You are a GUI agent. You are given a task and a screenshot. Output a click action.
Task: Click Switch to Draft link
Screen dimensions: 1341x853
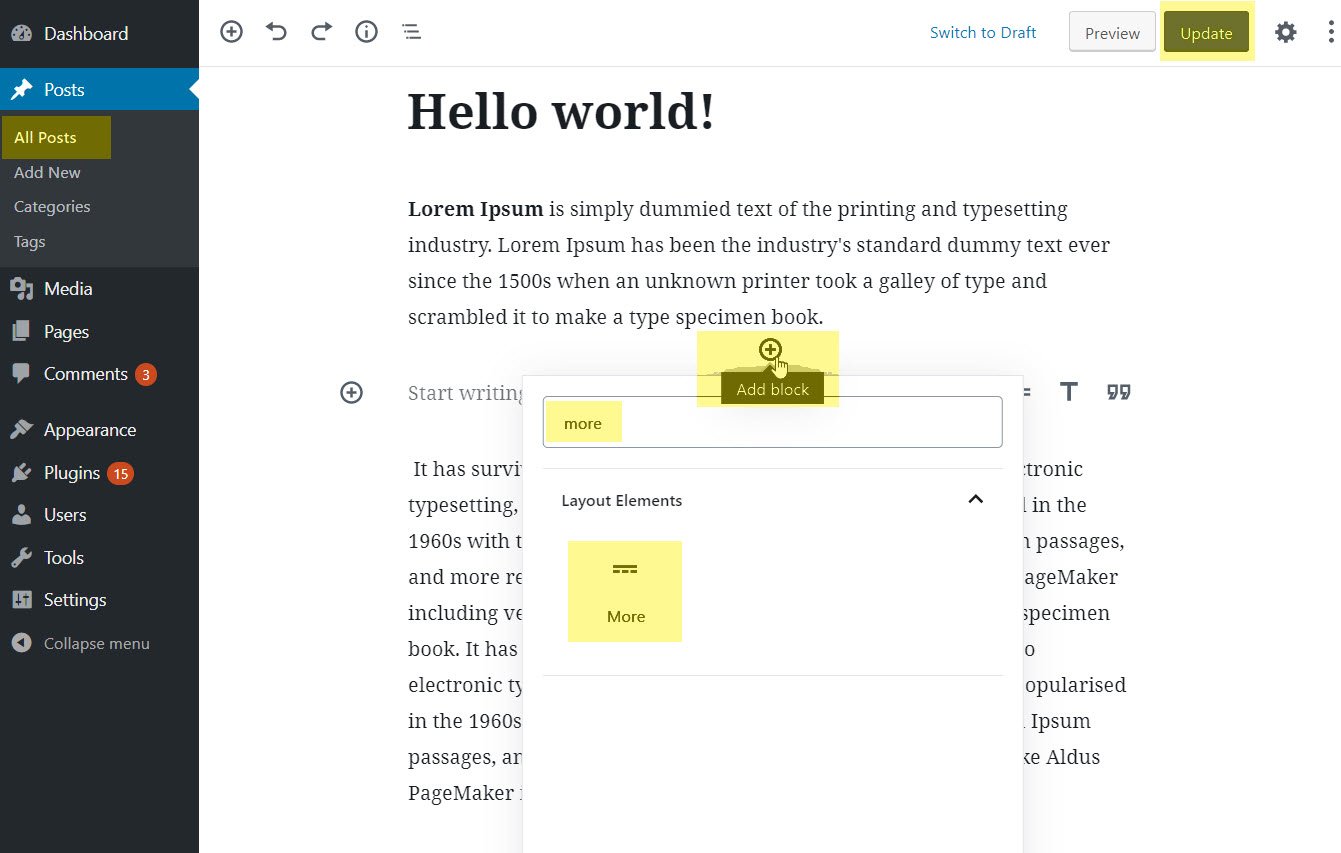[x=982, y=33]
